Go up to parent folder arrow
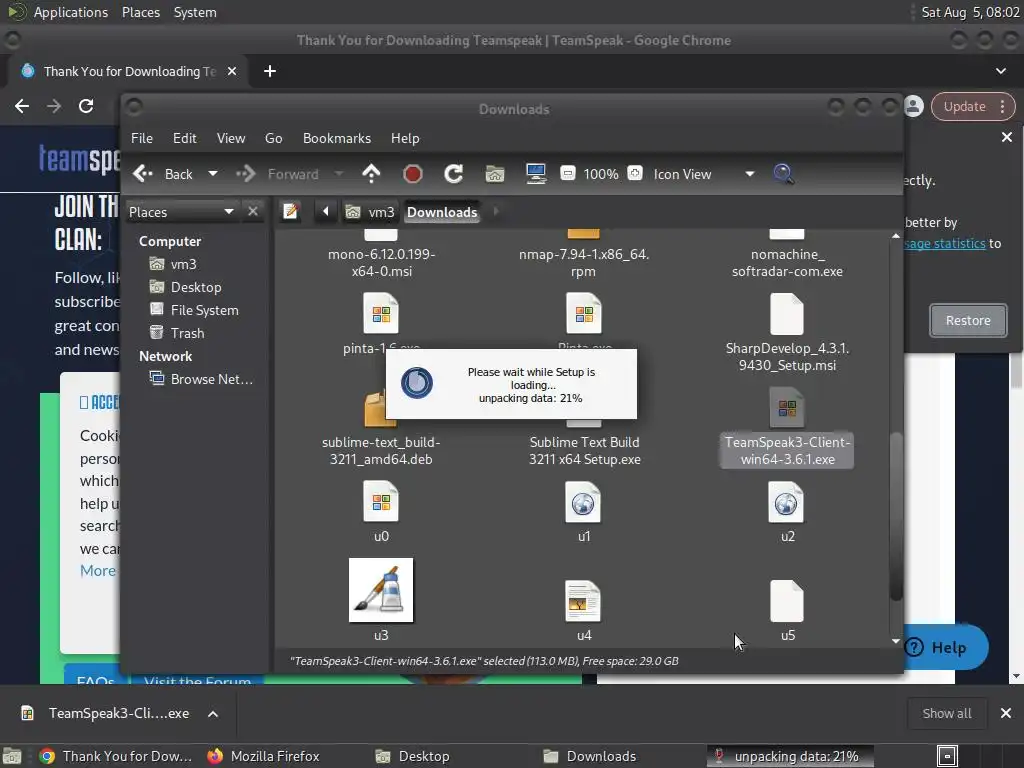This screenshot has width=1024, height=768. [371, 174]
